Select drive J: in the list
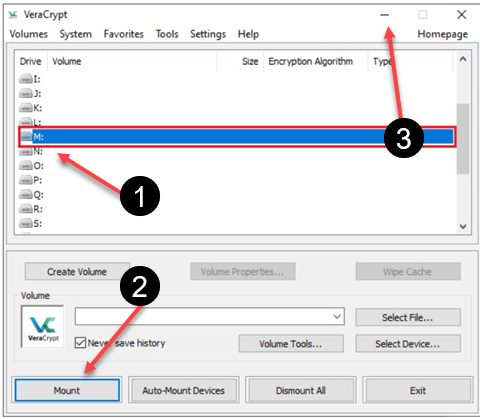Screen dimensions: 480x419 [x=30, y=94]
